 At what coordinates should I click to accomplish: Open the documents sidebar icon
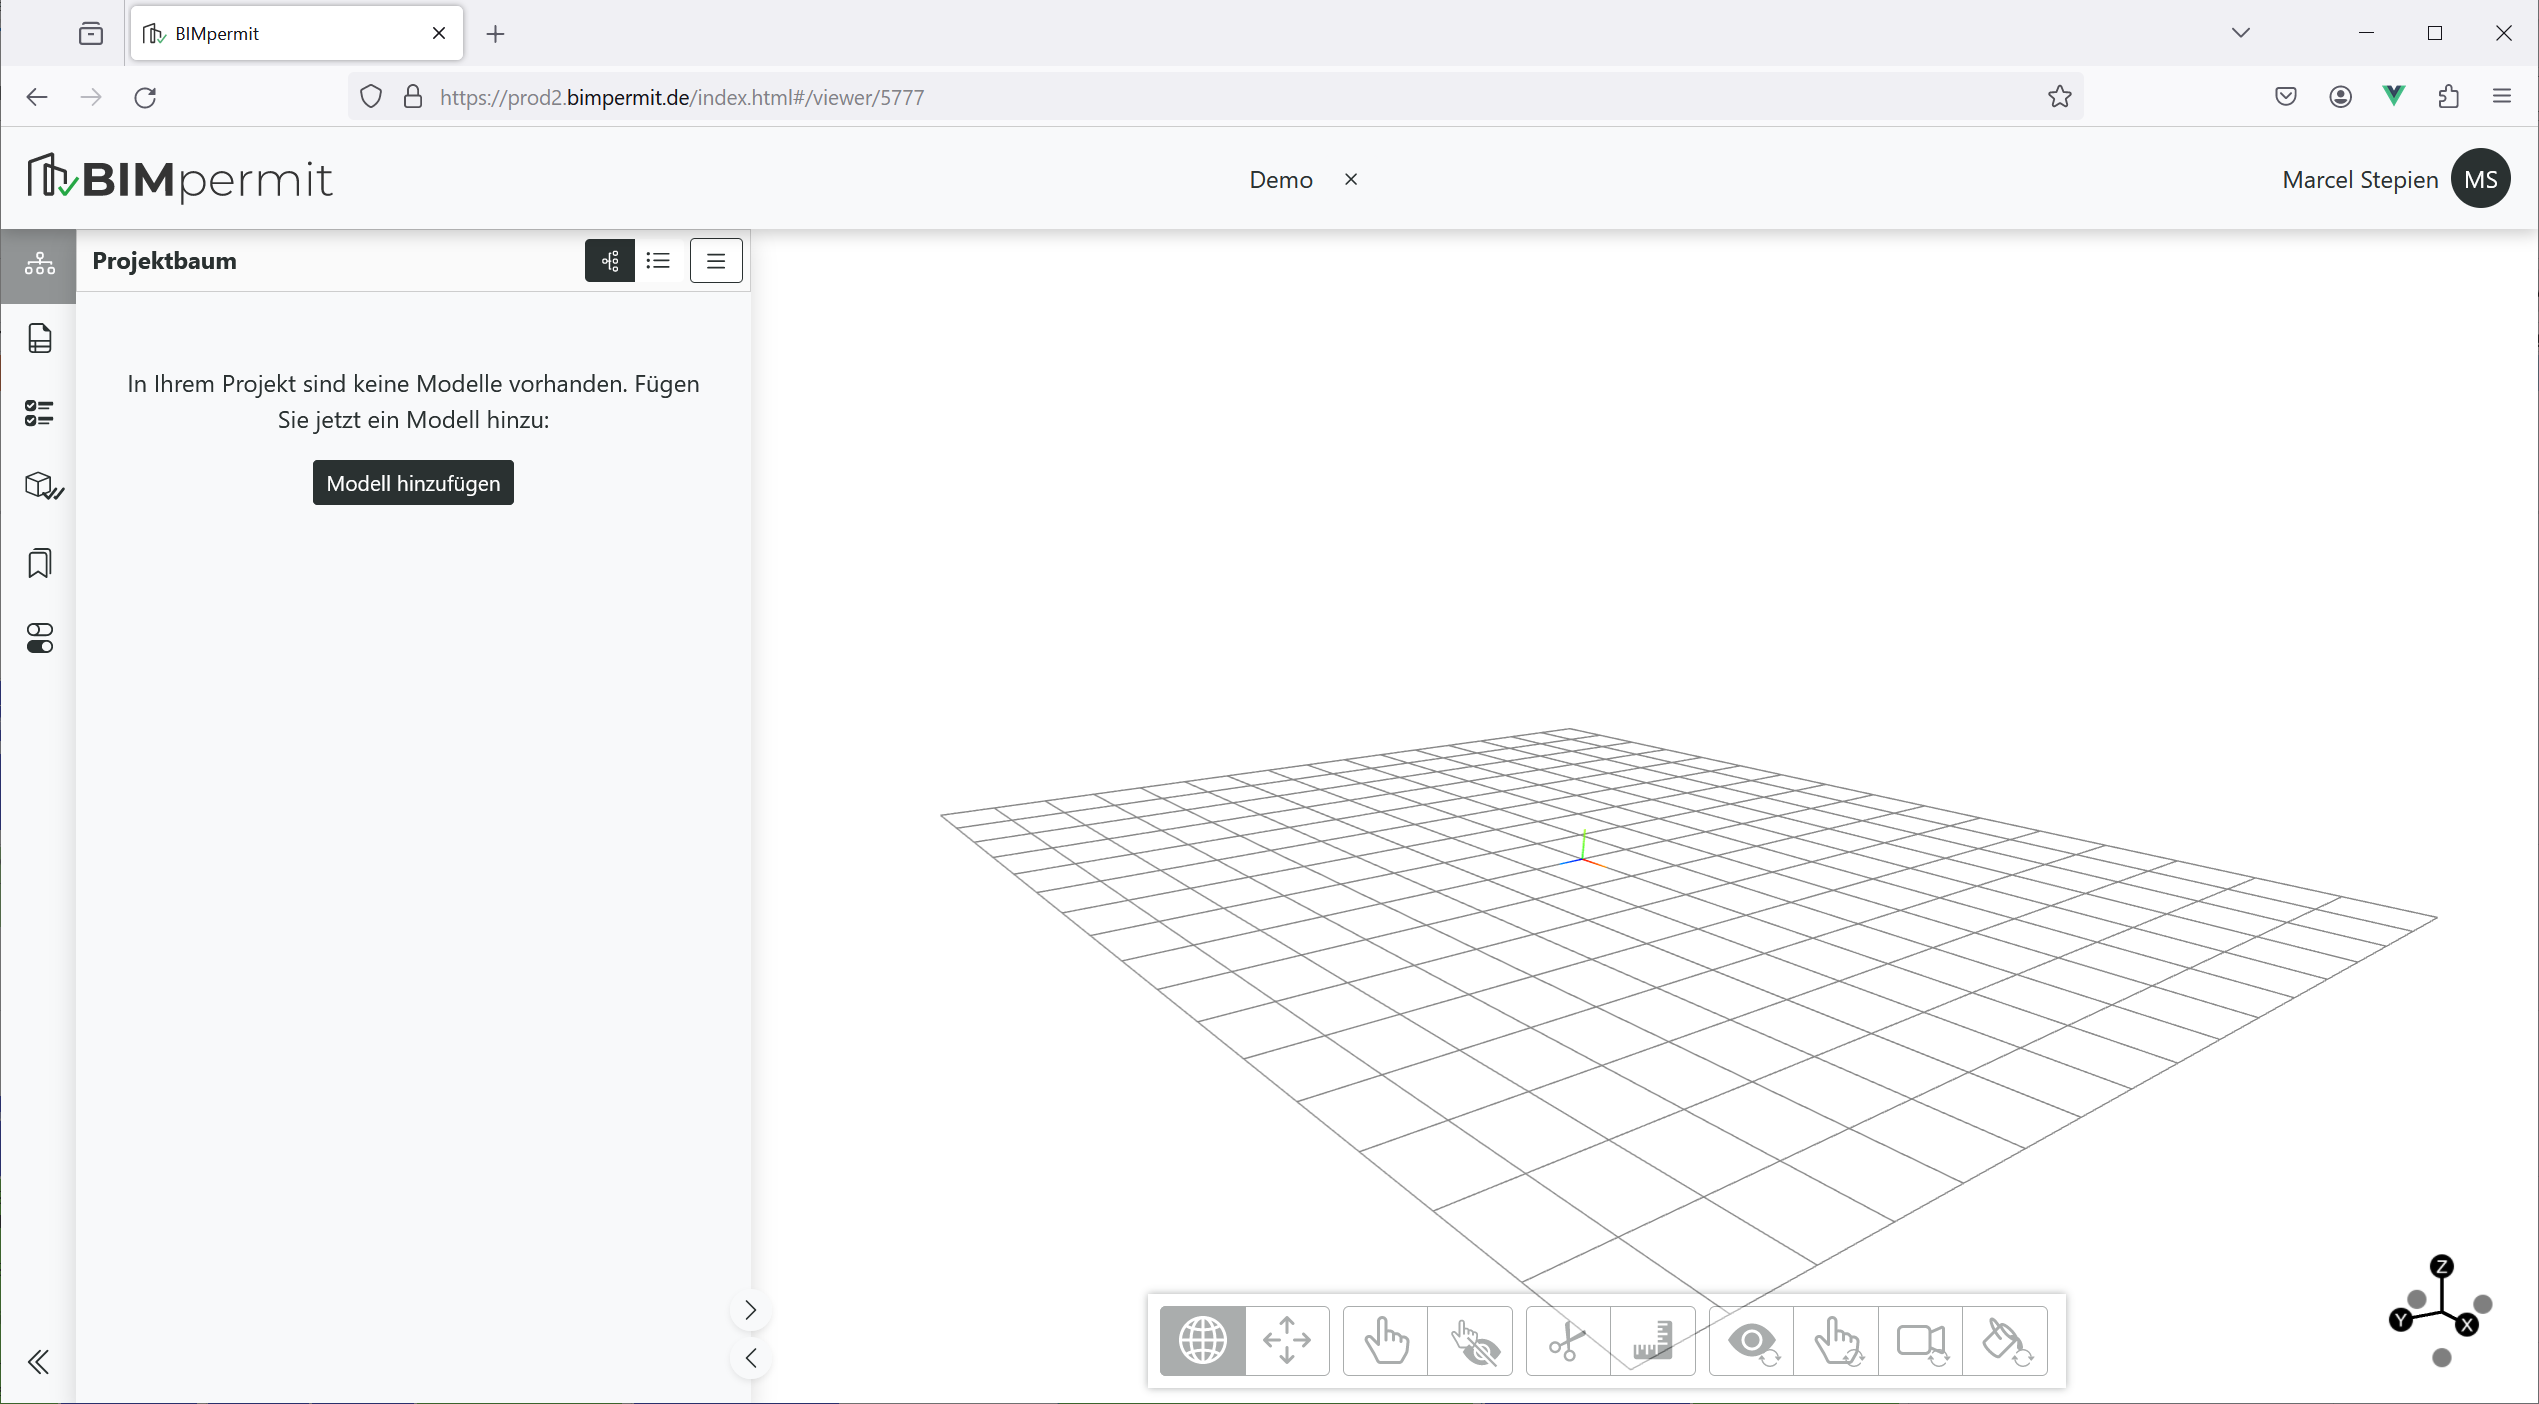pos(39,338)
